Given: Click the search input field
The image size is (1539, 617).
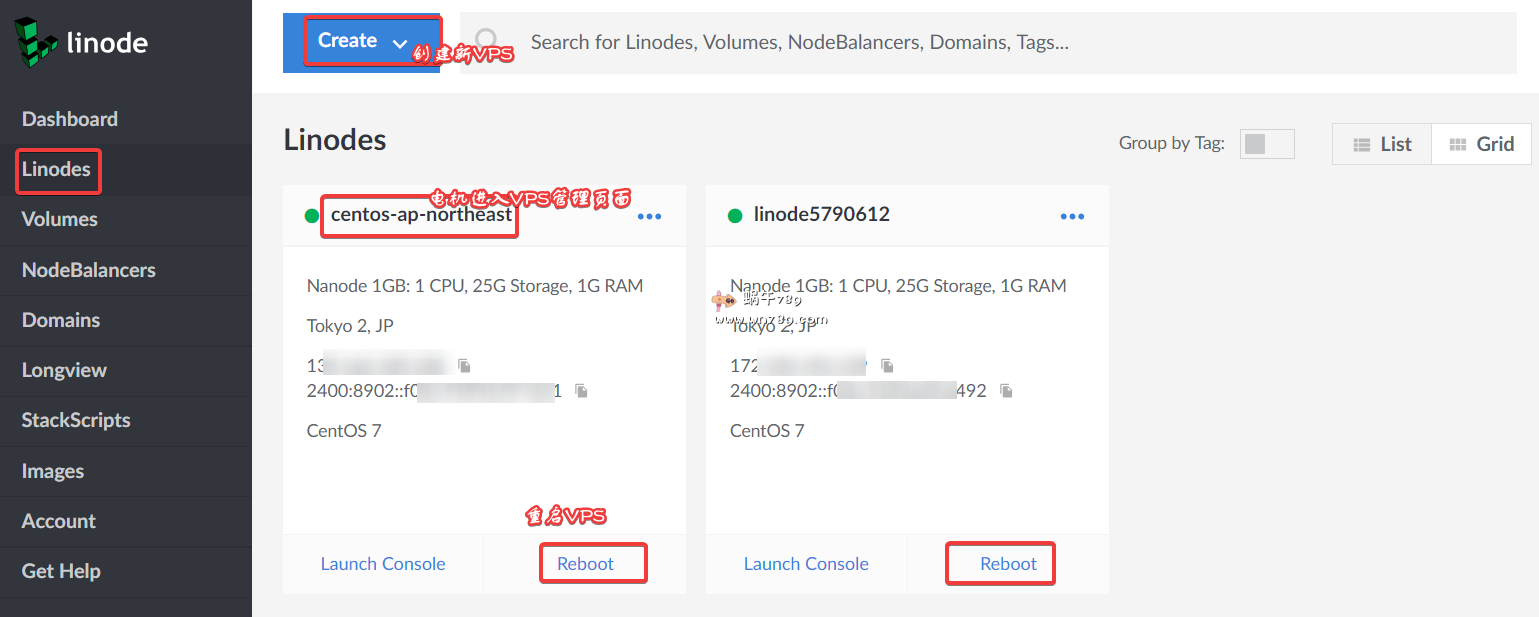Looking at the screenshot, I should pos(800,42).
